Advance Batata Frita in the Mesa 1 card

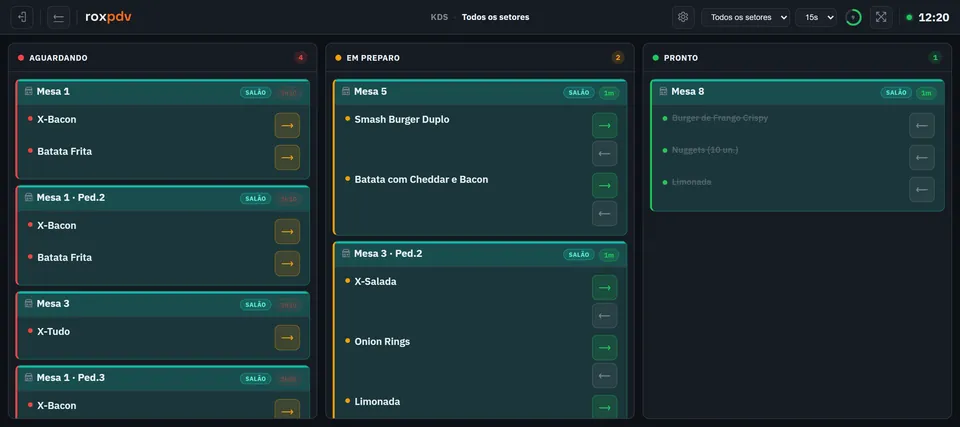click(287, 157)
